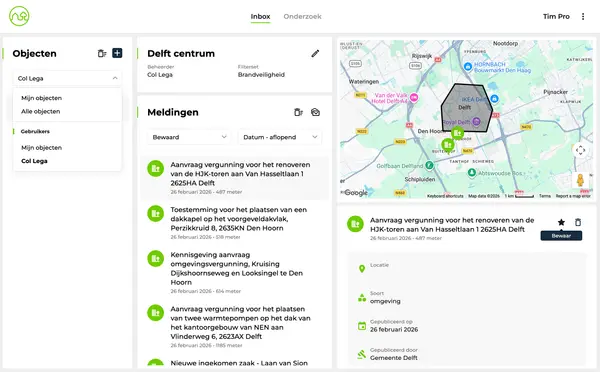
Task: Save the notification with the star icon
Action: point(561,222)
